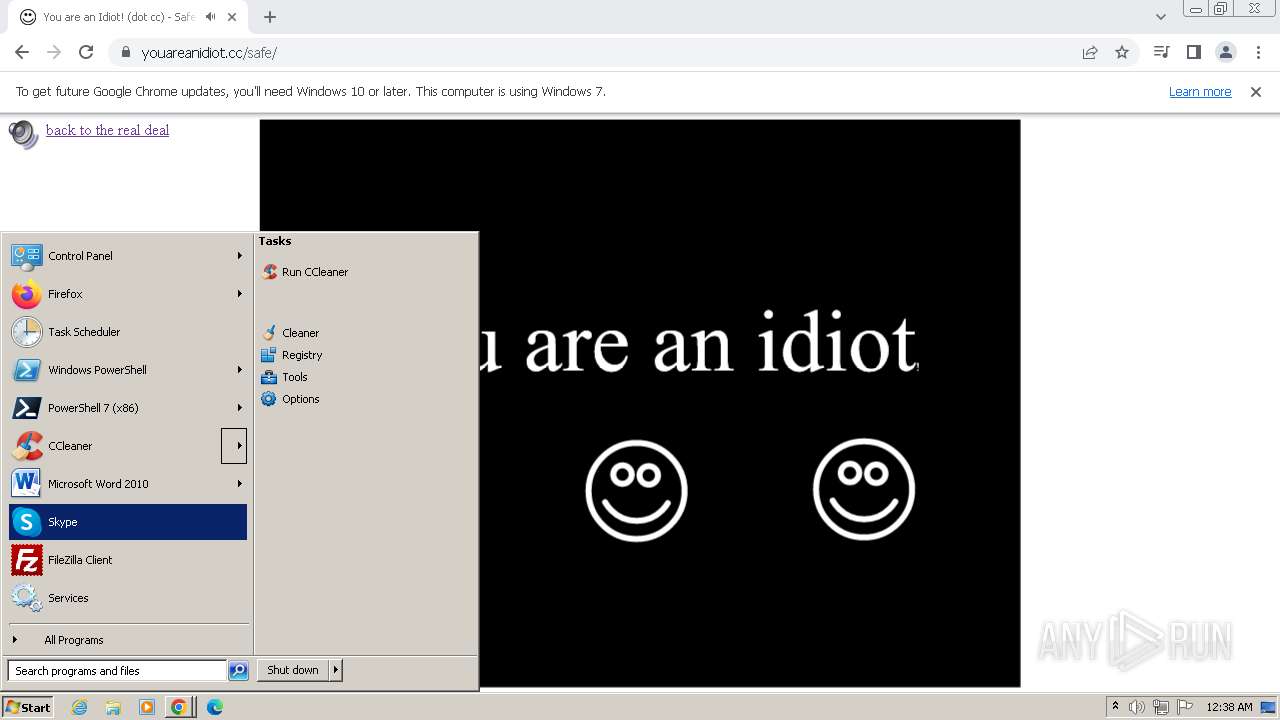Expand CCleaner jump list arrow

coord(234,446)
